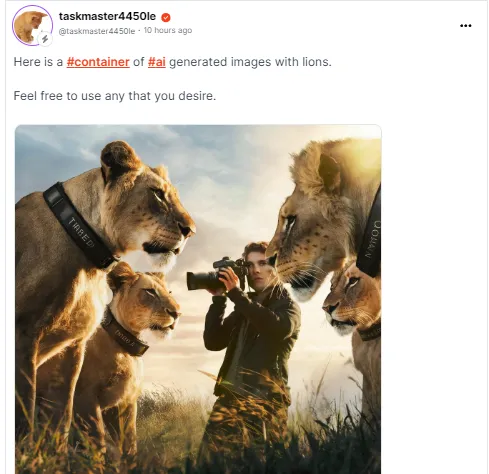Visit the @taskmaster4450le handle link
The width and height of the screenshot is (489, 474).
tap(97, 31)
